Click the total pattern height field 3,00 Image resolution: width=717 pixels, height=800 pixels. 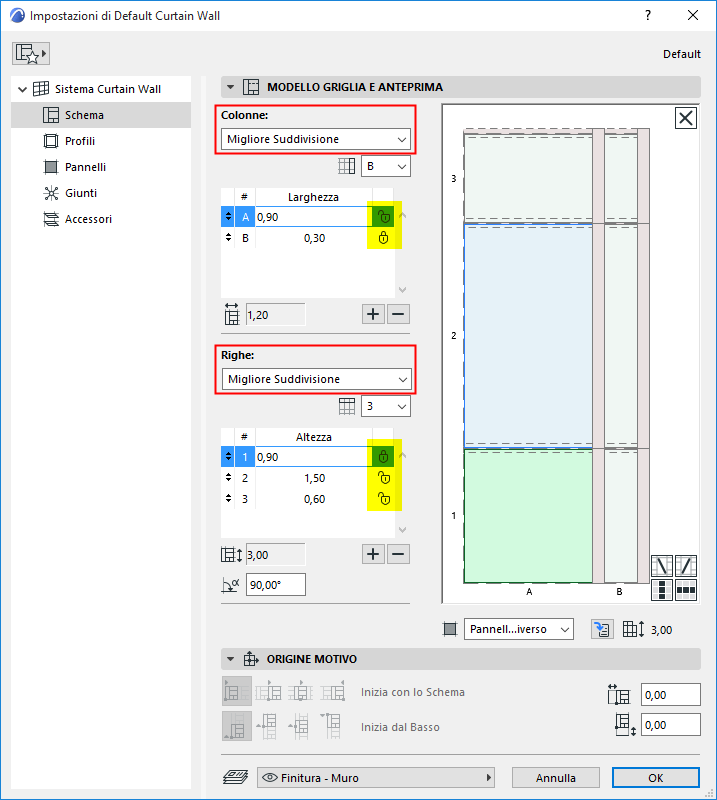point(276,555)
